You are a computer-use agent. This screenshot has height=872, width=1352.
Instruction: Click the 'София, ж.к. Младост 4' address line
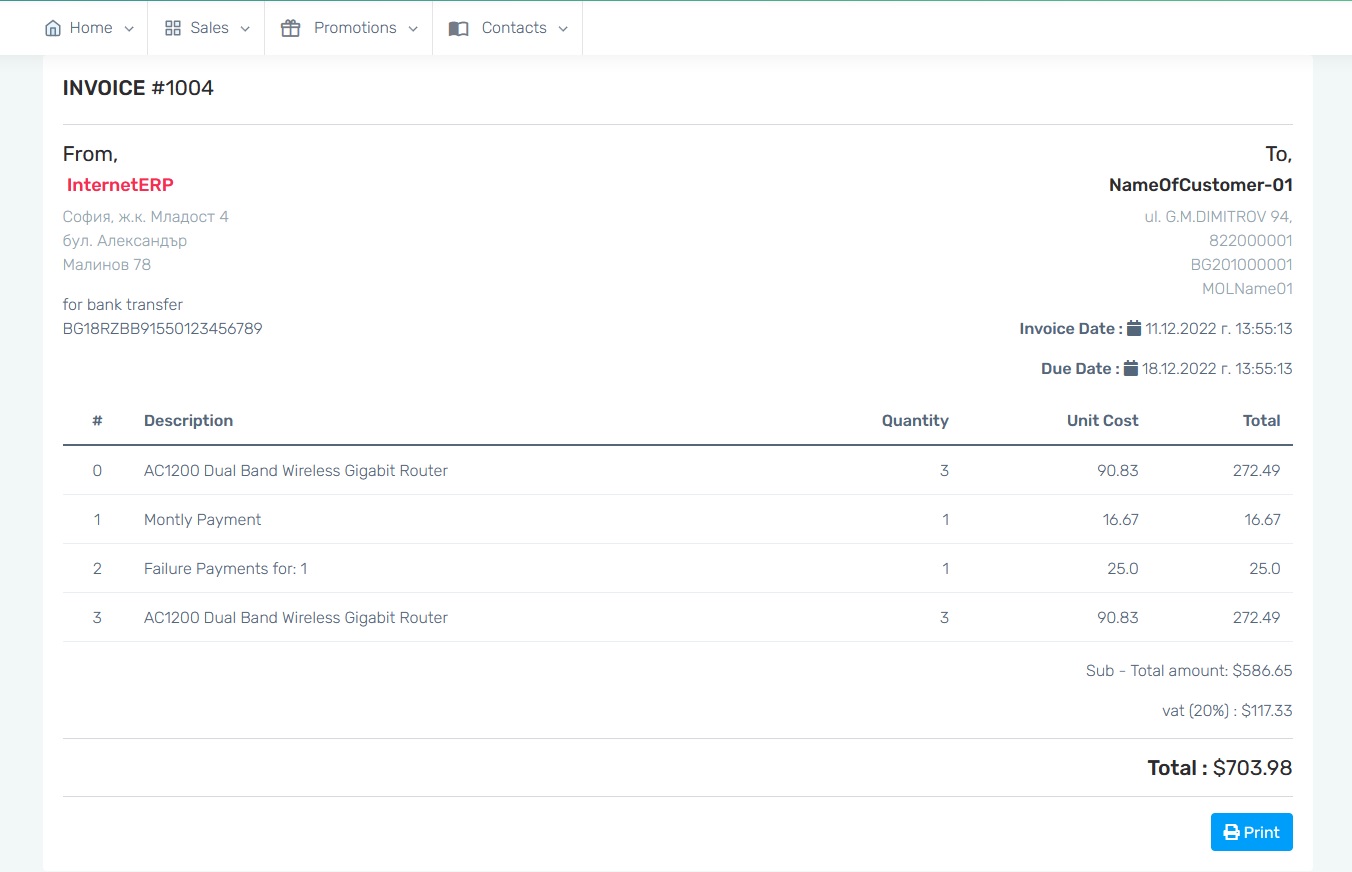(146, 217)
